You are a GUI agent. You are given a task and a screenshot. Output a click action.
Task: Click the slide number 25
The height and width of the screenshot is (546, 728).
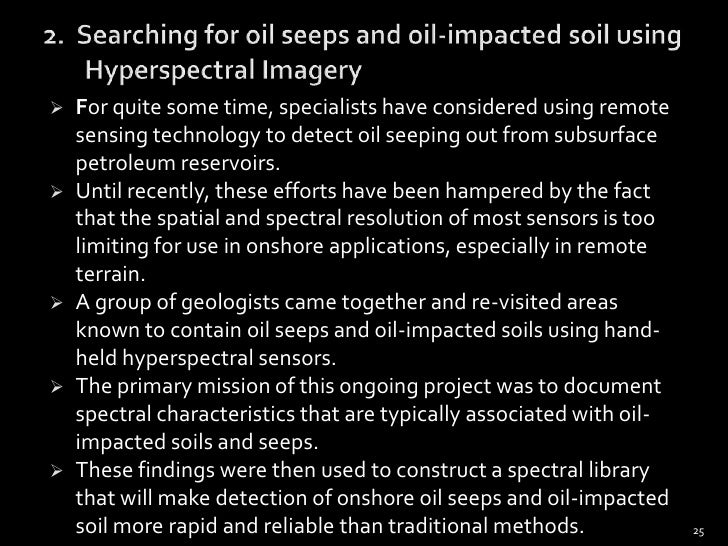698,532
